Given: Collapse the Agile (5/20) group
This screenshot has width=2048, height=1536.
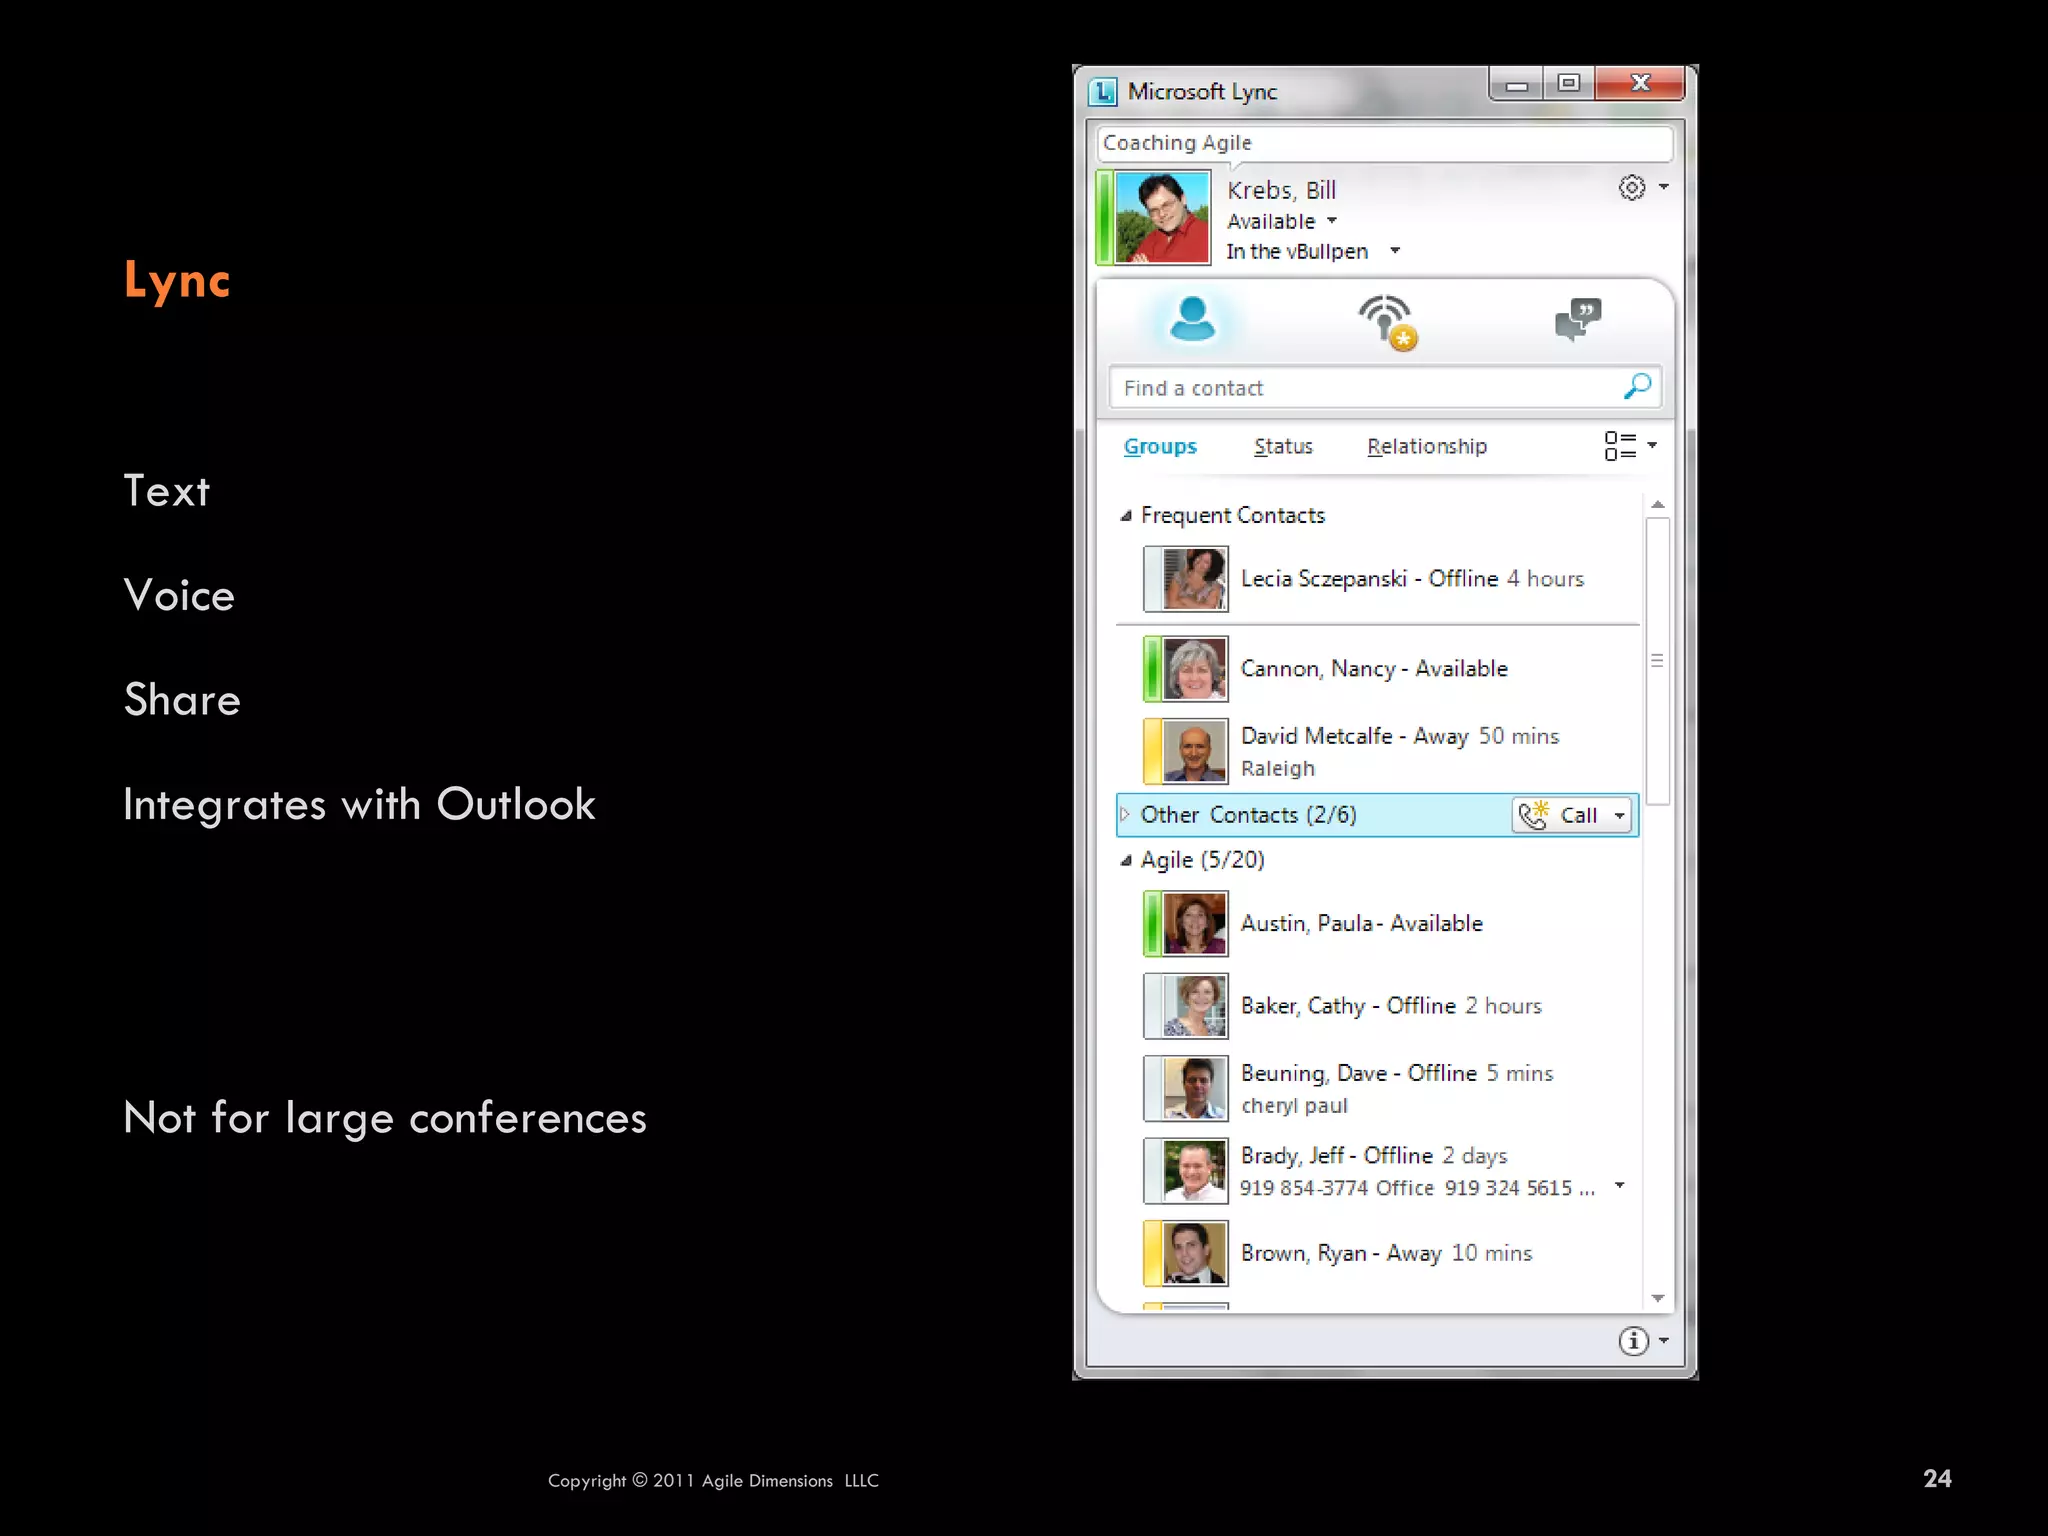Looking at the screenshot, I should click(x=1126, y=860).
